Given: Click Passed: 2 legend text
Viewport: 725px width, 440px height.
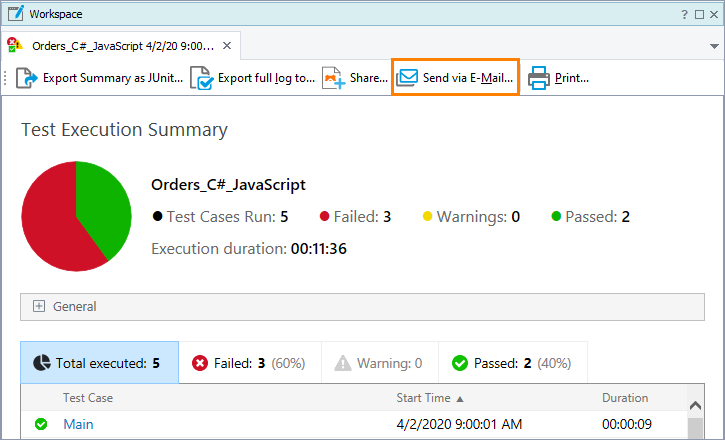Looking at the screenshot, I should click(x=597, y=216).
